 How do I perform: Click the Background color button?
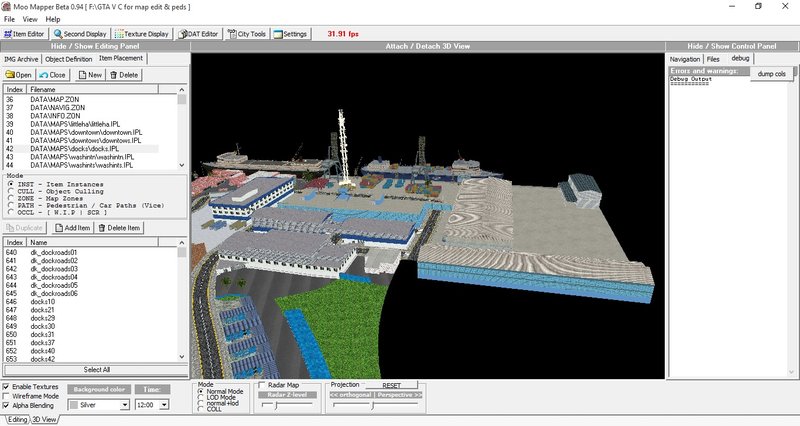[x=99, y=390]
